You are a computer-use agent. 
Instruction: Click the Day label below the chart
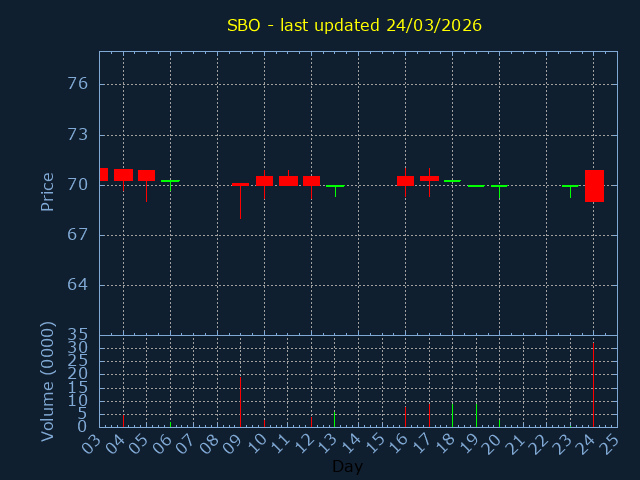click(347, 467)
